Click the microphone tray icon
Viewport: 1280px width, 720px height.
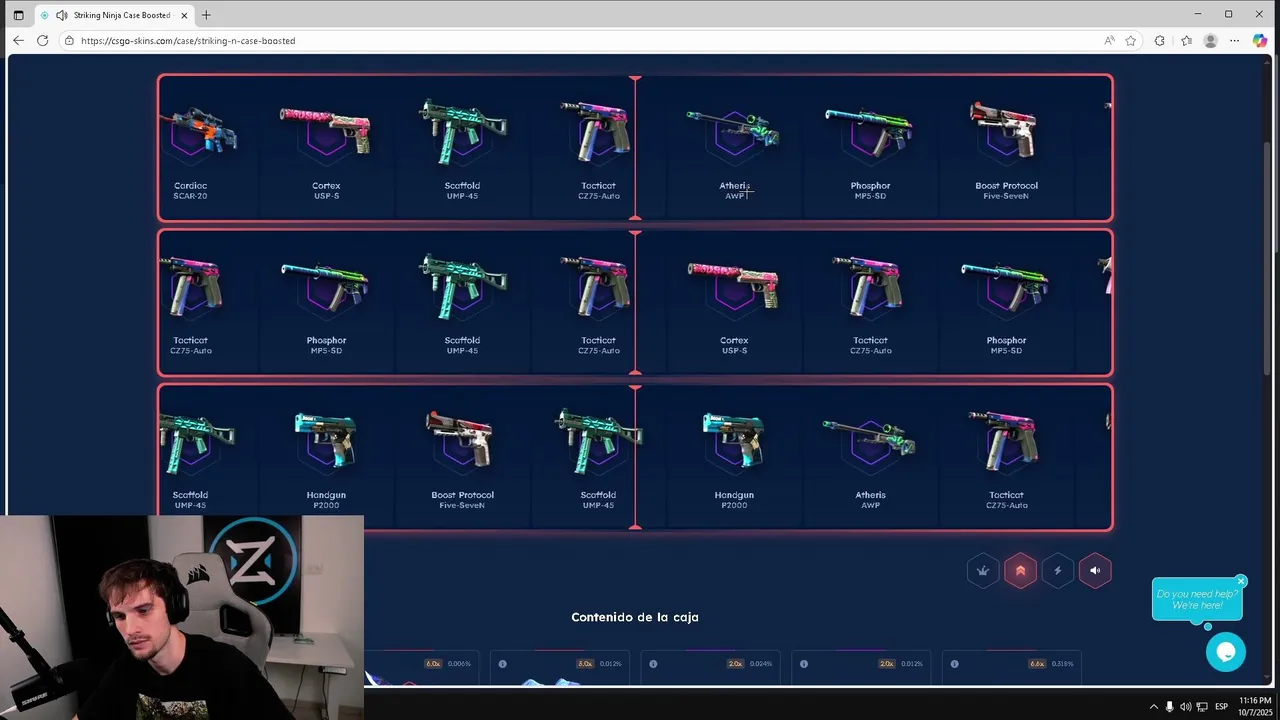tap(1169, 707)
